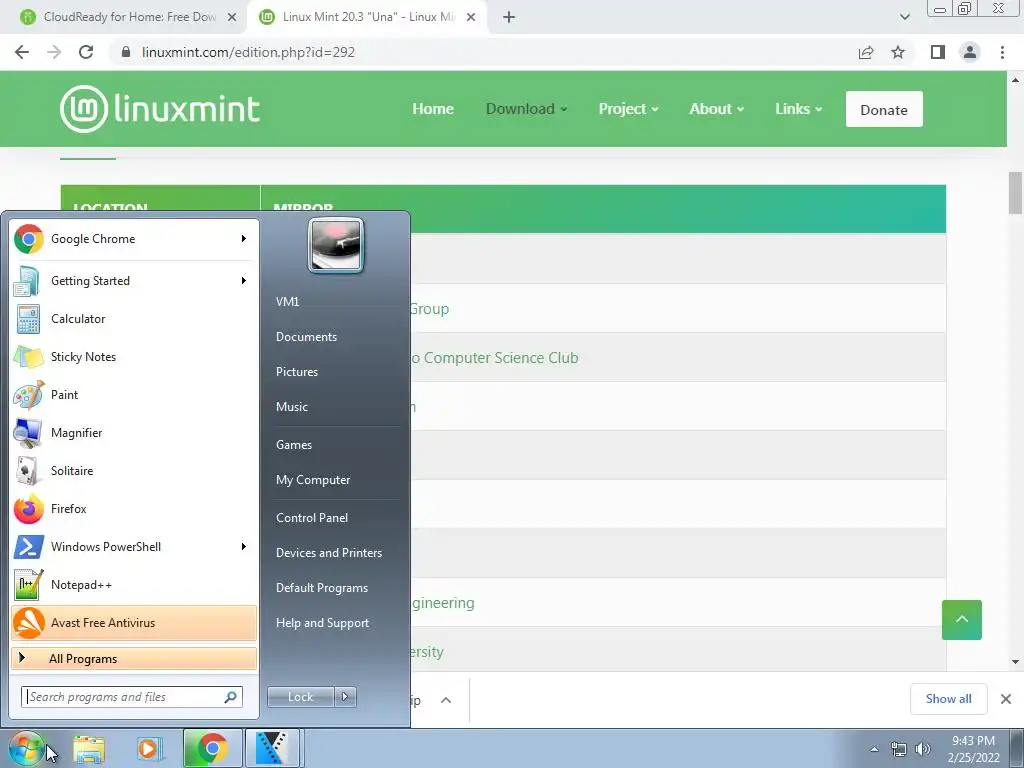Screen dimensions: 1024x768
Task: Click Show all downloads
Action: point(948,699)
